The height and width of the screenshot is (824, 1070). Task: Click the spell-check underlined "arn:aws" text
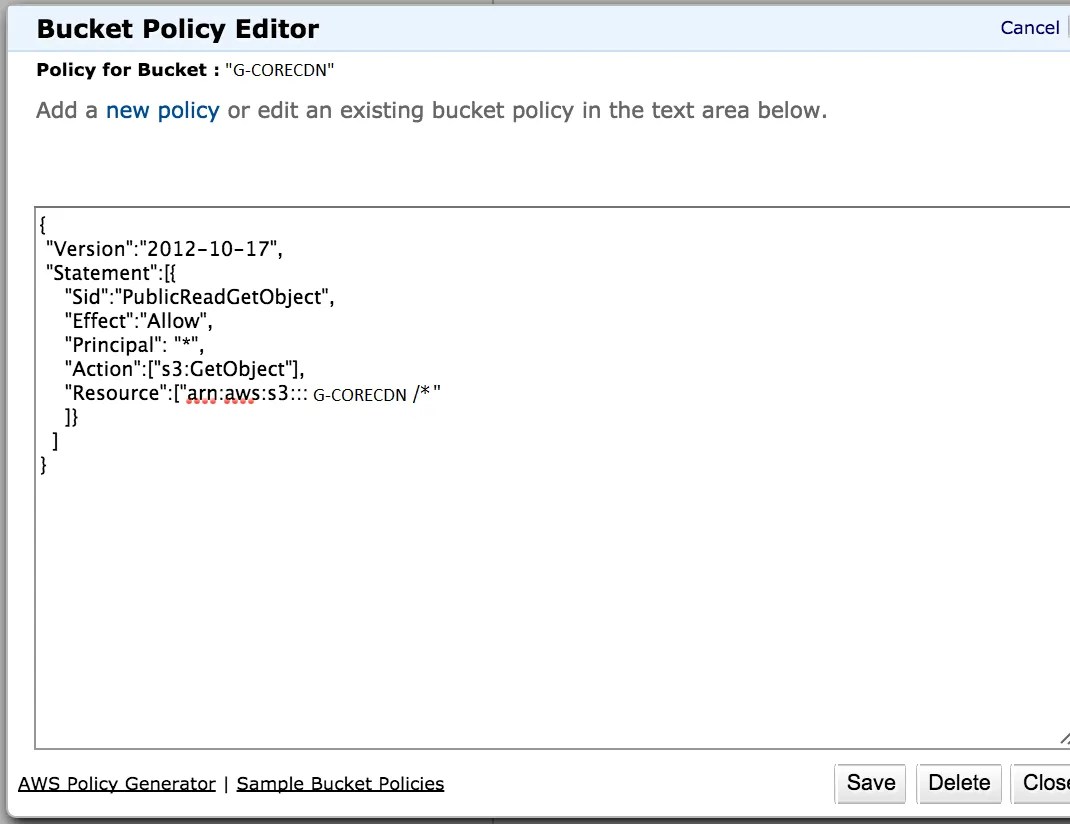point(222,392)
